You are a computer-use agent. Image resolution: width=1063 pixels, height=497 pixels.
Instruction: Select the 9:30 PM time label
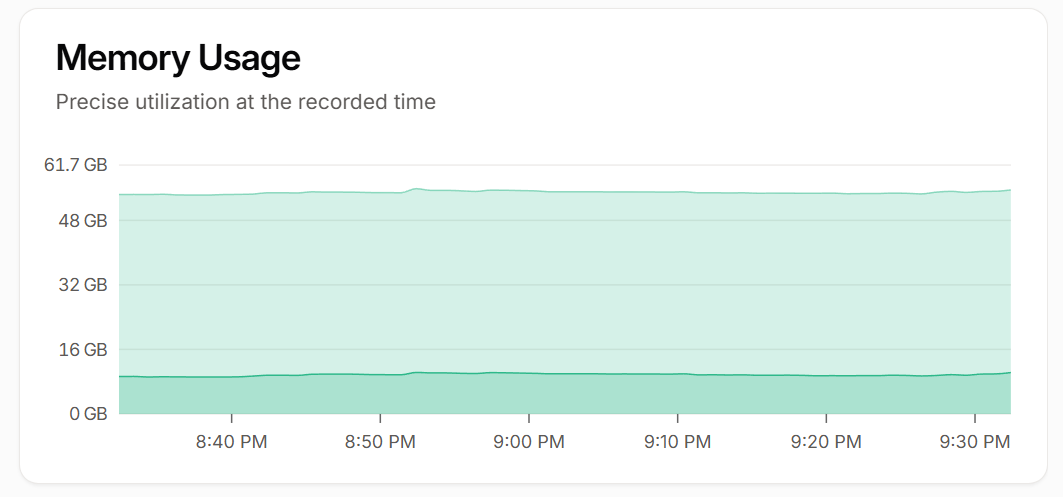pos(975,441)
